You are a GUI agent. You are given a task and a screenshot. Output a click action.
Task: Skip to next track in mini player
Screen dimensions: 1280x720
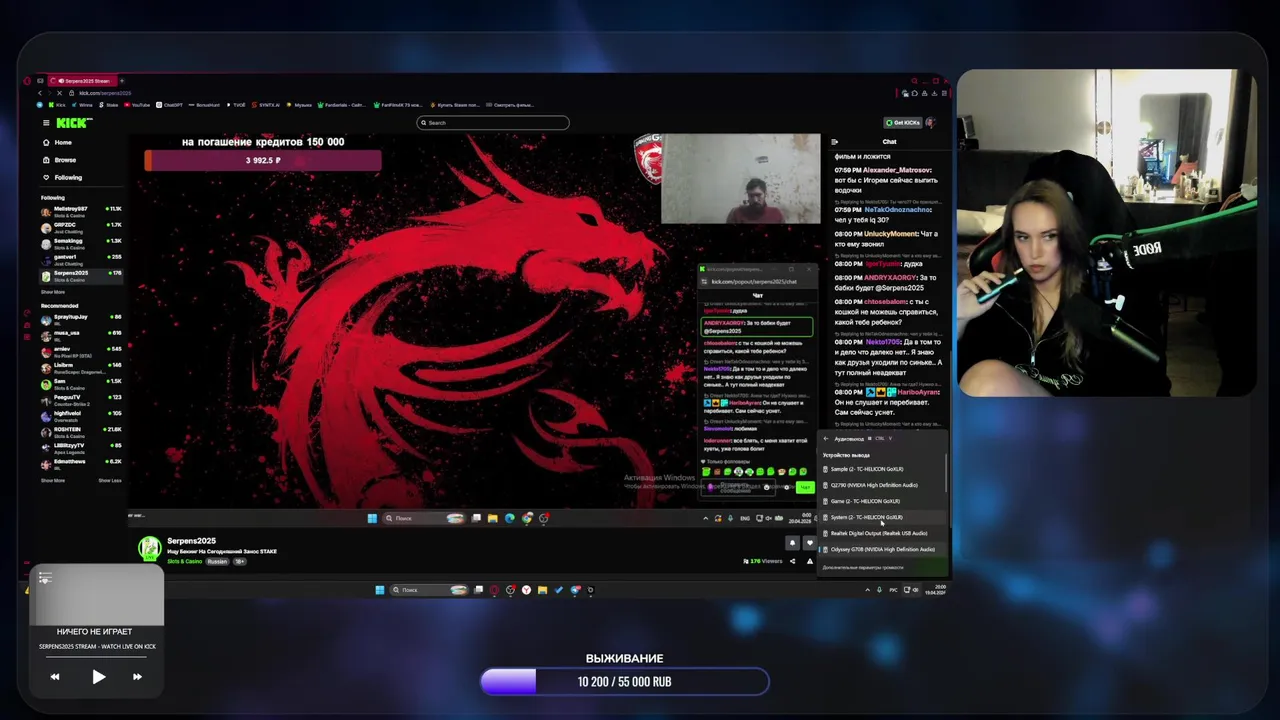[x=137, y=677]
